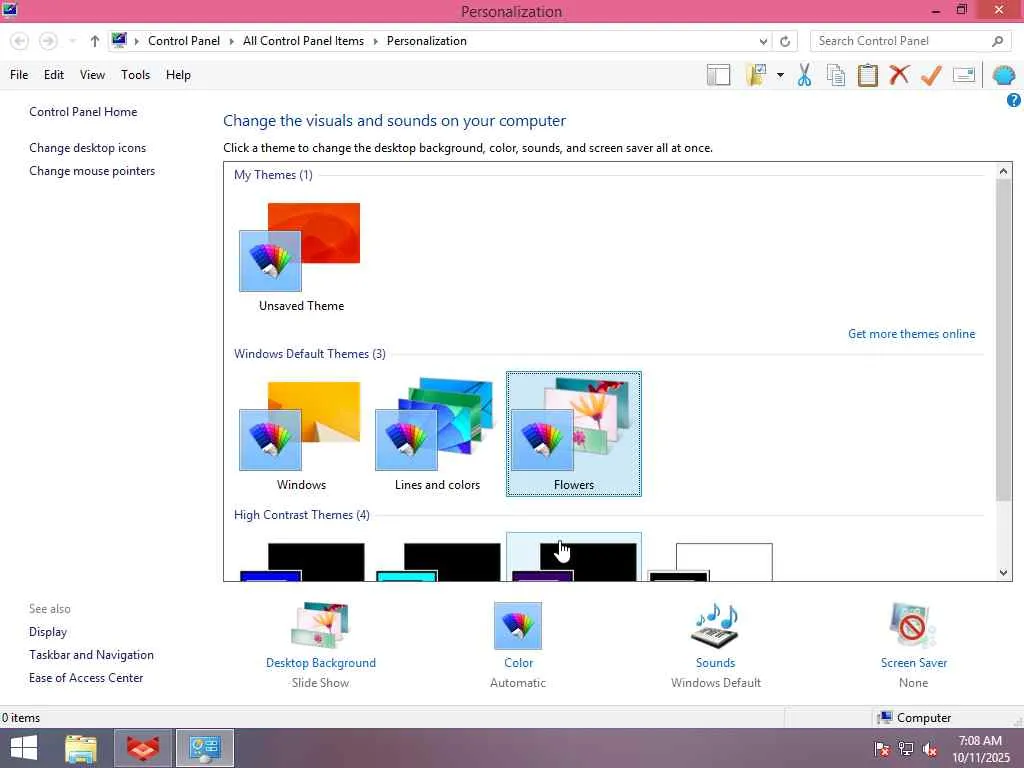Expand the folder options toolbar dropdown arrow
This screenshot has width=1024, height=768.
[x=780, y=75]
